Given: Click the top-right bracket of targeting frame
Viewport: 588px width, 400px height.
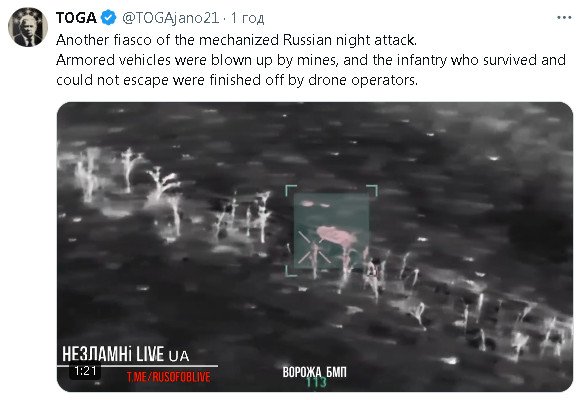Looking at the screenshot, I should pos(372,190).
